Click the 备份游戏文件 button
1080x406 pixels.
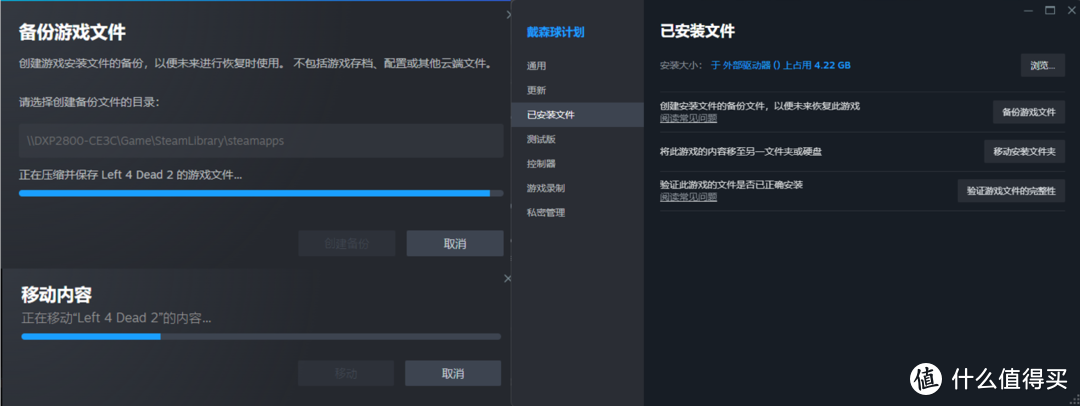tap(1028, 112)
